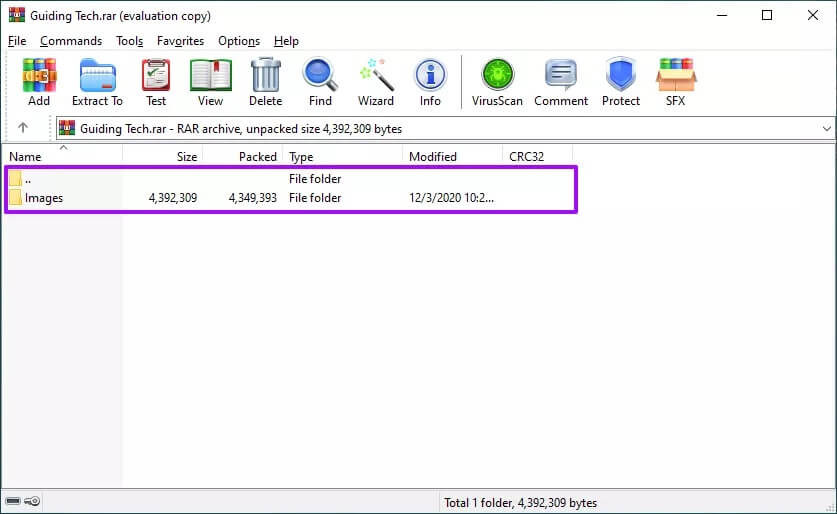Viewport: 837px width, 514px height.
Task: Launch the Wizard wand icon
Action: click(376, 75)
